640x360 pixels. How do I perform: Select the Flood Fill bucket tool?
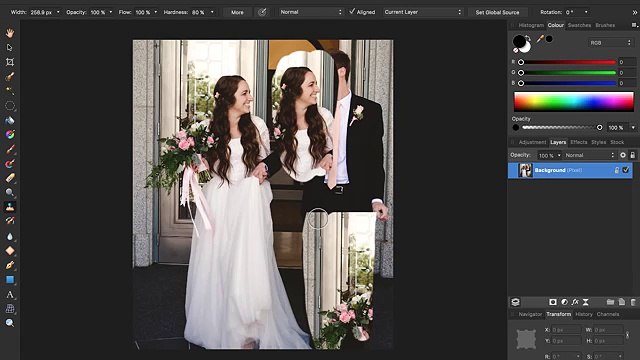(10, 120)
